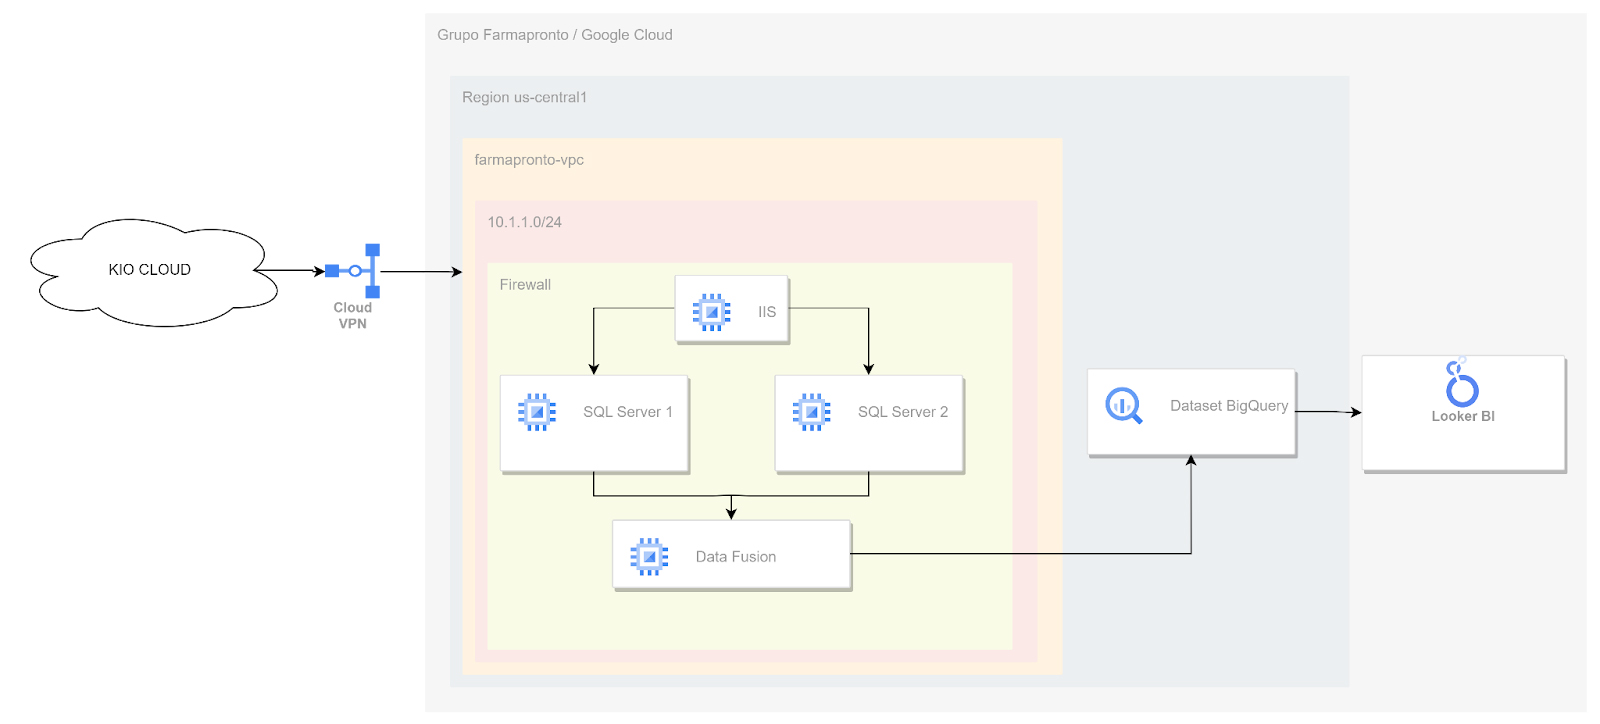
Task: Click the 'IIS' label text
Action: coord(767,312)
